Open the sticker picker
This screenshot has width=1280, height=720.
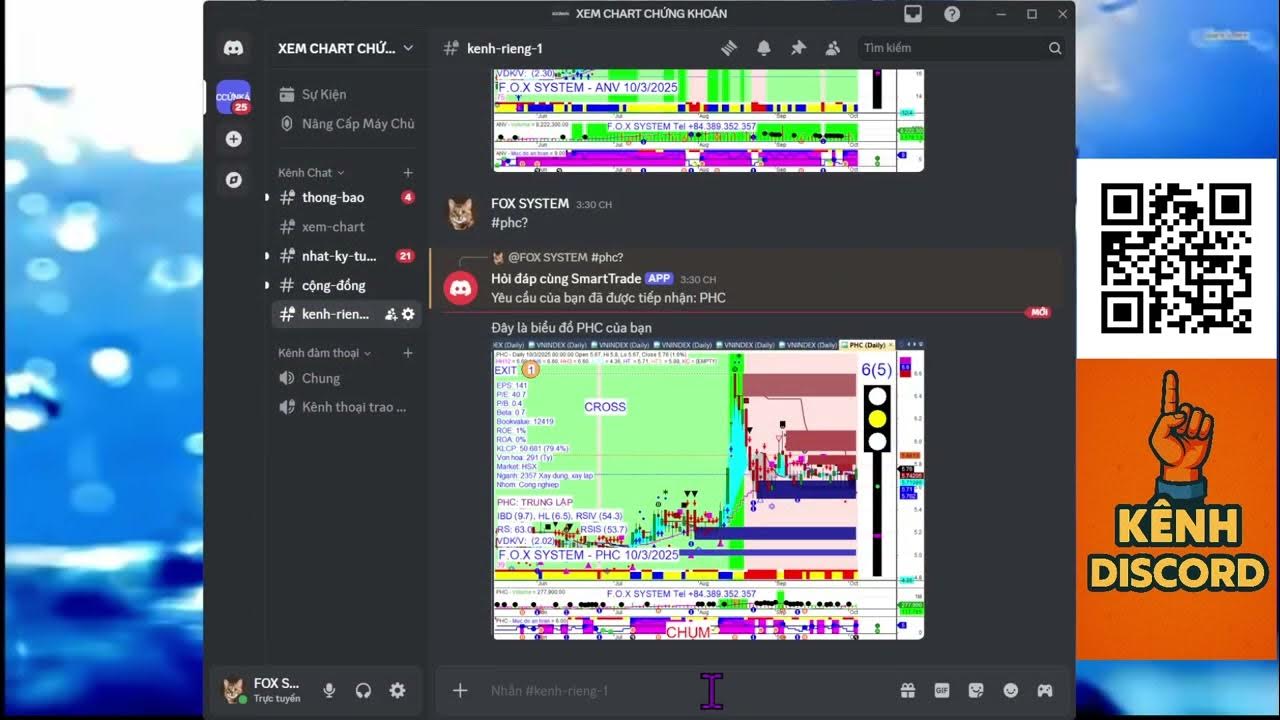click(x=976, y=690)
